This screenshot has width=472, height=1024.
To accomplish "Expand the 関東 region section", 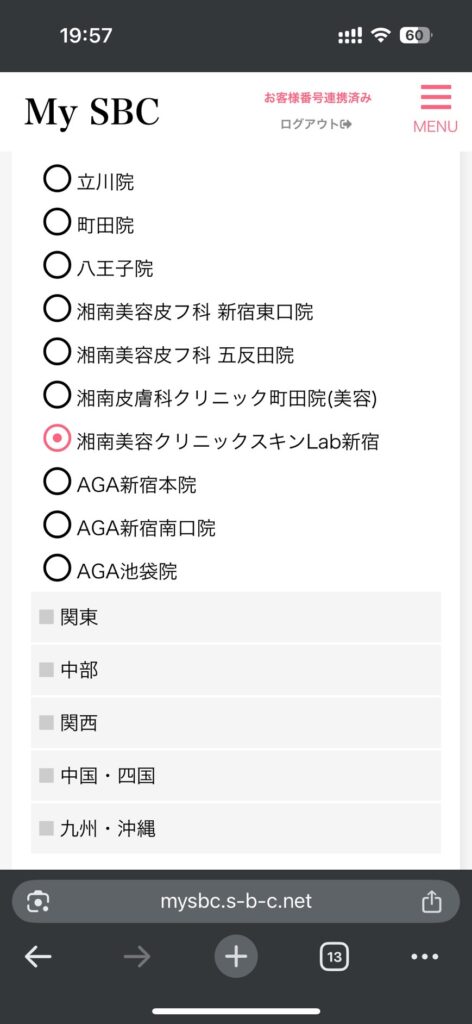I will point(236,617).
